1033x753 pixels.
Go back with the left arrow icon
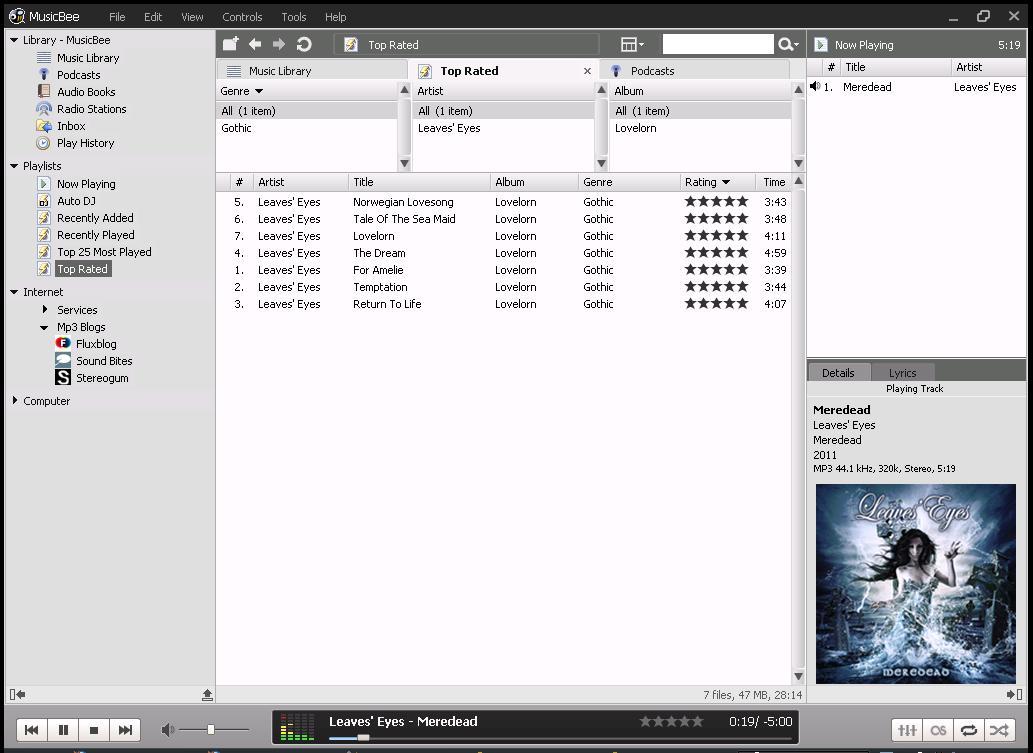click(255, 44)
